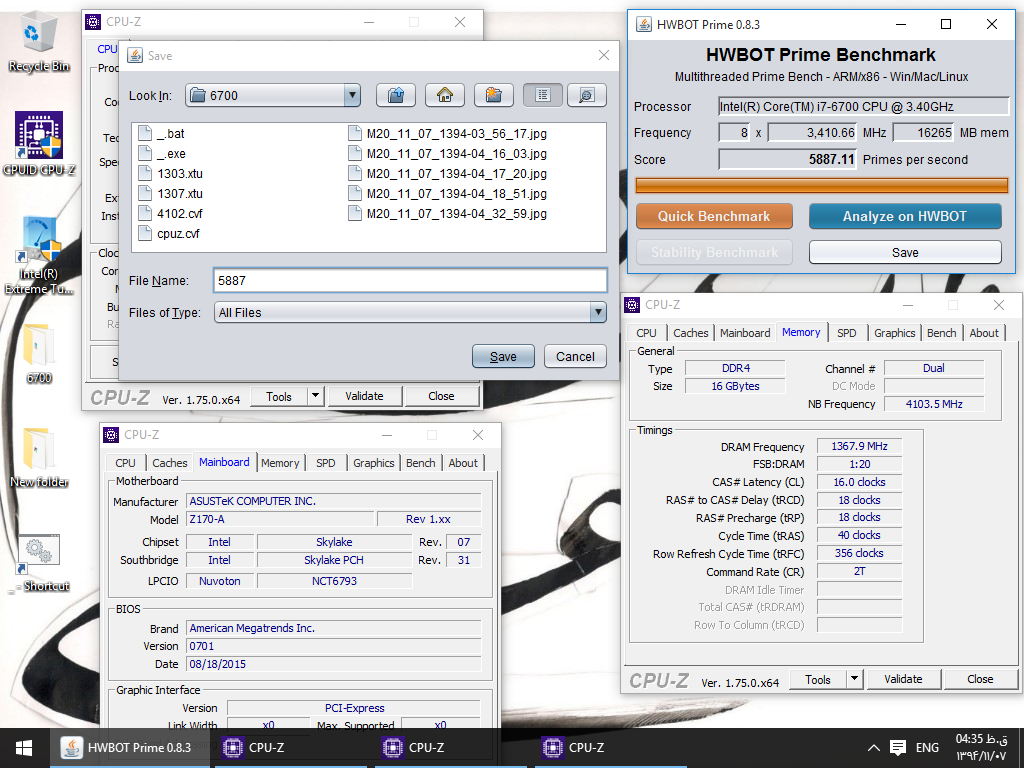Open CPUID CPU-Z desktop shortcut

coord(39,144)
